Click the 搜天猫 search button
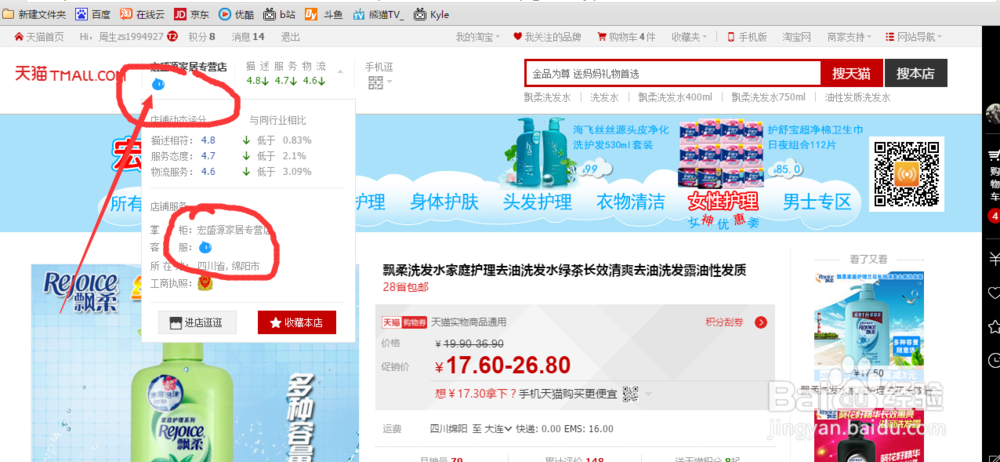Screen dimensions: 1000x462 [851, 73]
